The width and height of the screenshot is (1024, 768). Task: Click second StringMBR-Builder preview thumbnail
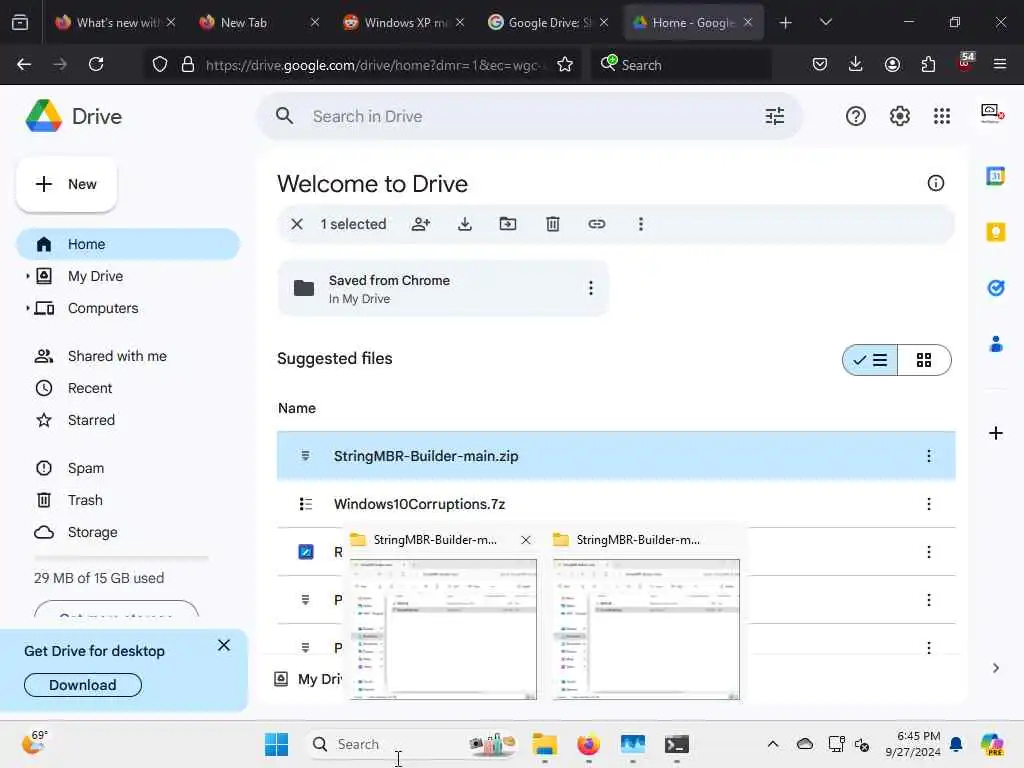coord(646,629)
